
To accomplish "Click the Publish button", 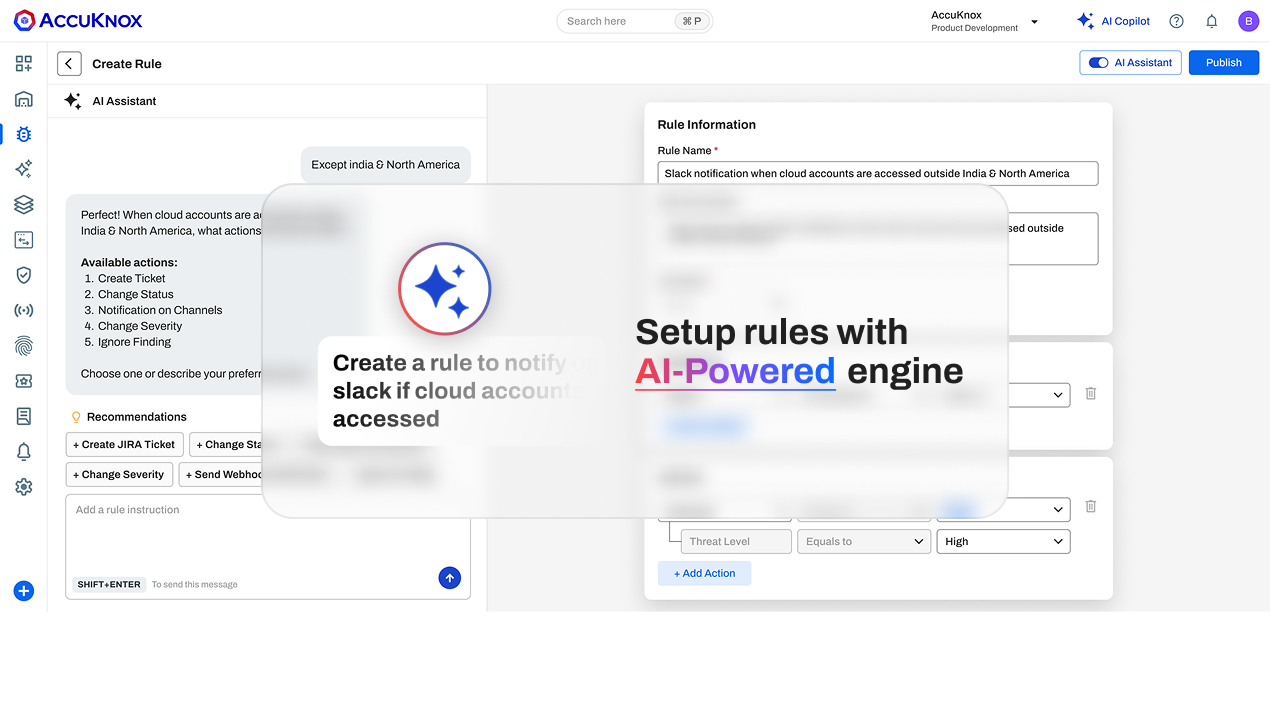I will click(x=1223, y=62).
